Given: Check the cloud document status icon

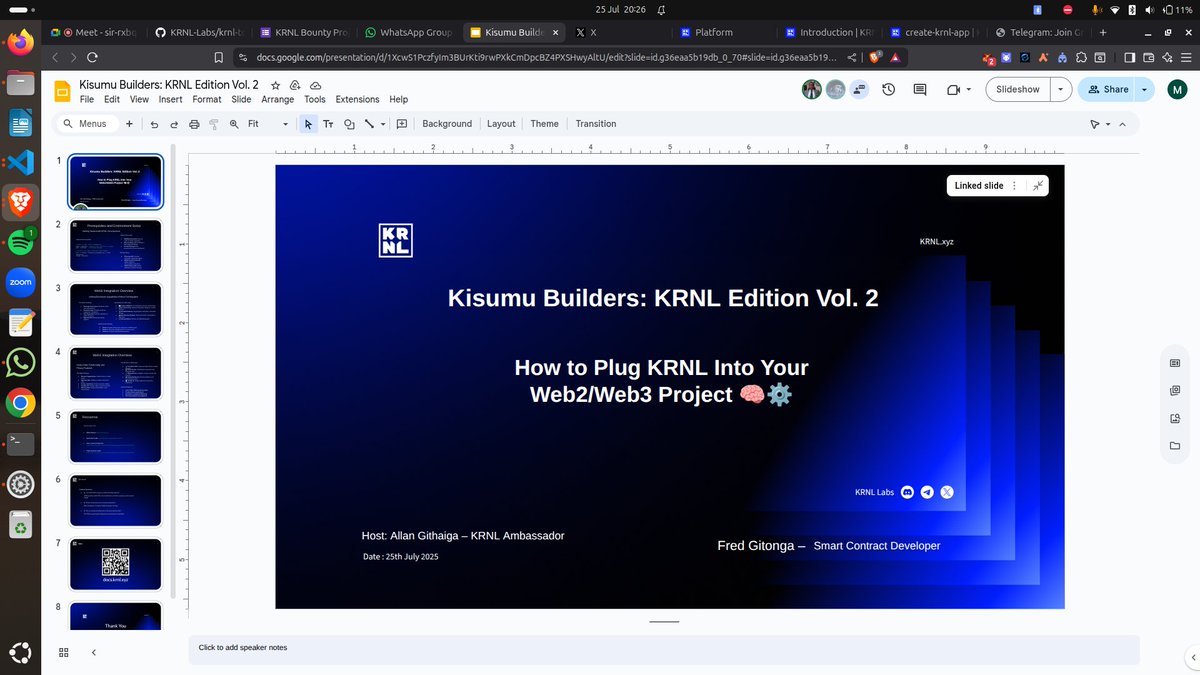Looking at the screenshot, I should coord(316,86).
